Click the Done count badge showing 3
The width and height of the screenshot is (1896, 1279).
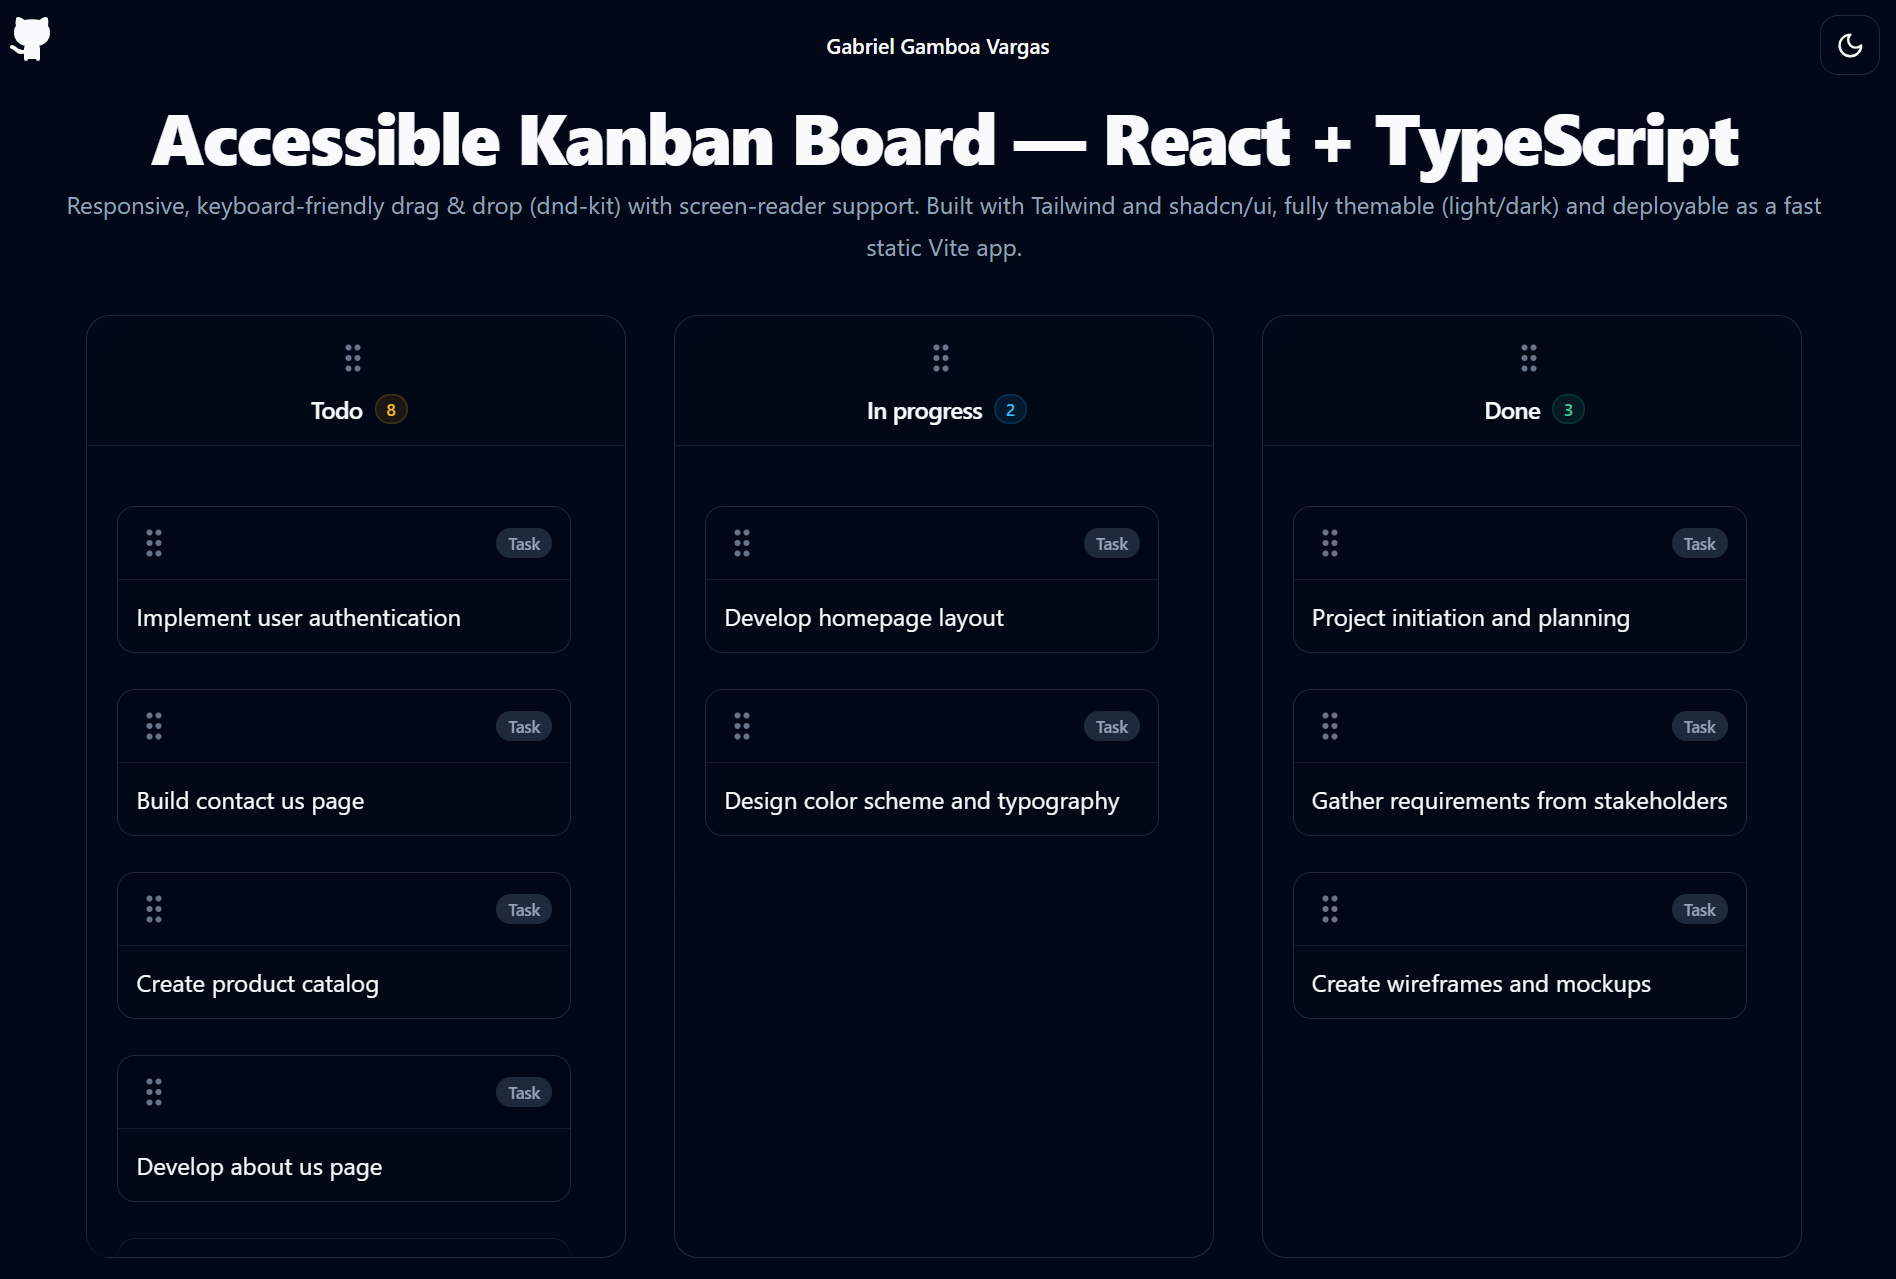(x=1568, y=409)
